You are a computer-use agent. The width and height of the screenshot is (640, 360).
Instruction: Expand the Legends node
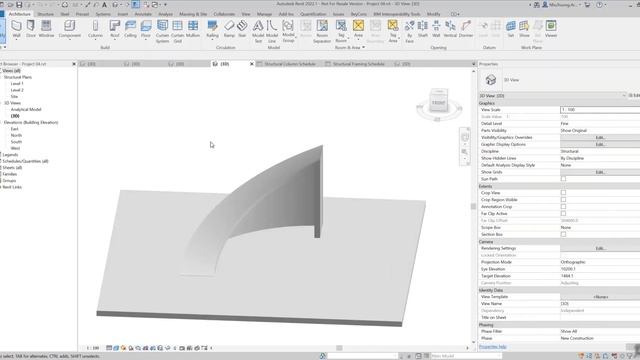(1, 154)
